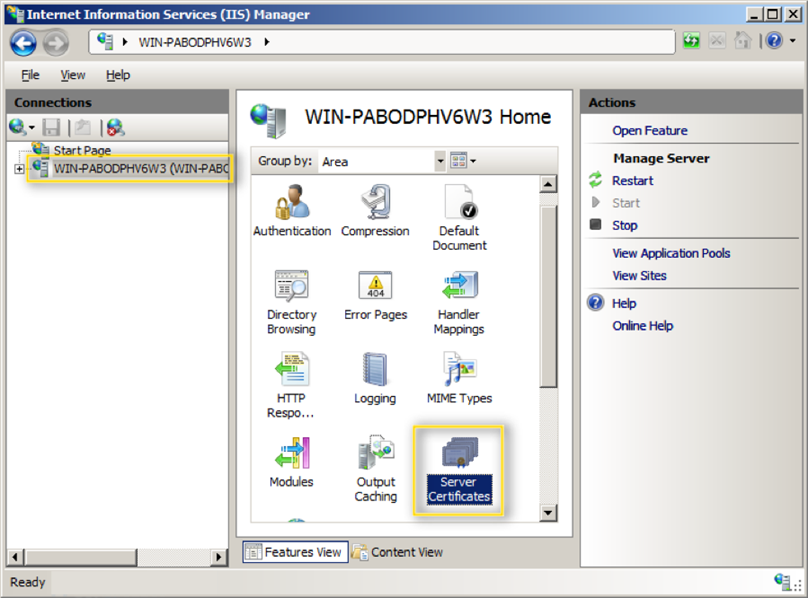This screenshot has width=808, height=598.
Task: Click the View Application Pools link
Action: click(x=670, y=253)
